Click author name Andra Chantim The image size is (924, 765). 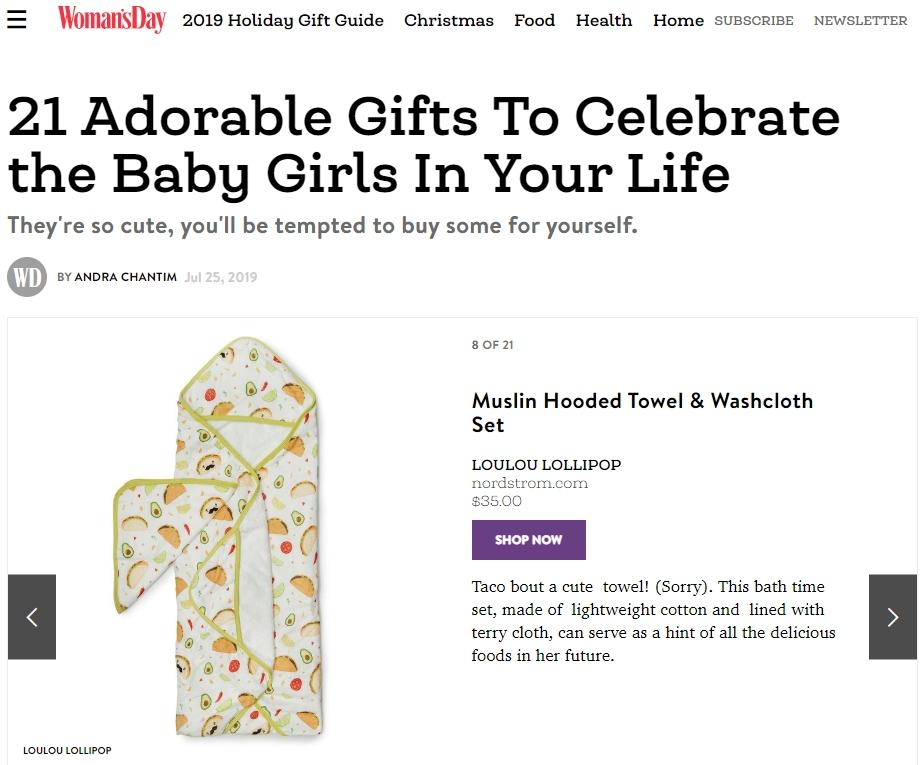click(x=126, y=277)
